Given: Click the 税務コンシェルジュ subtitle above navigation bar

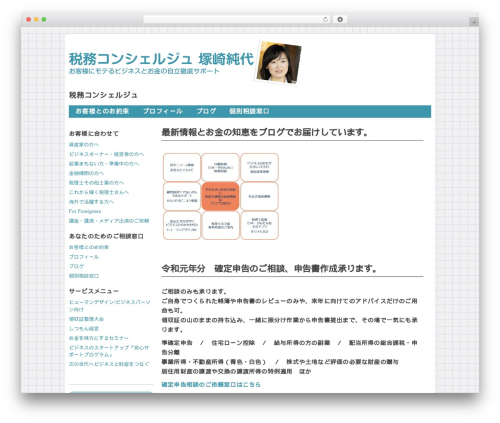Looking at the screenshot, I should [103, 95].
